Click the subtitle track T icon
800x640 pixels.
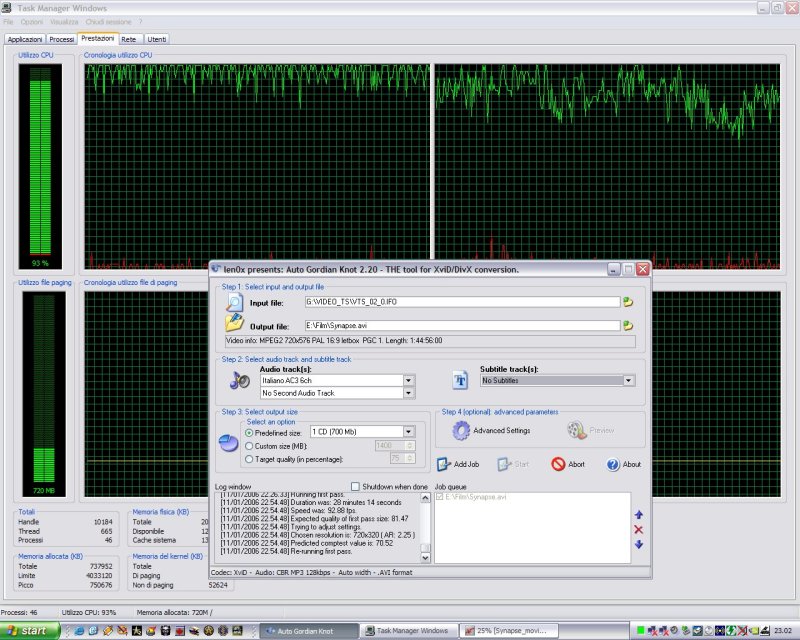(x=460, y=380)
